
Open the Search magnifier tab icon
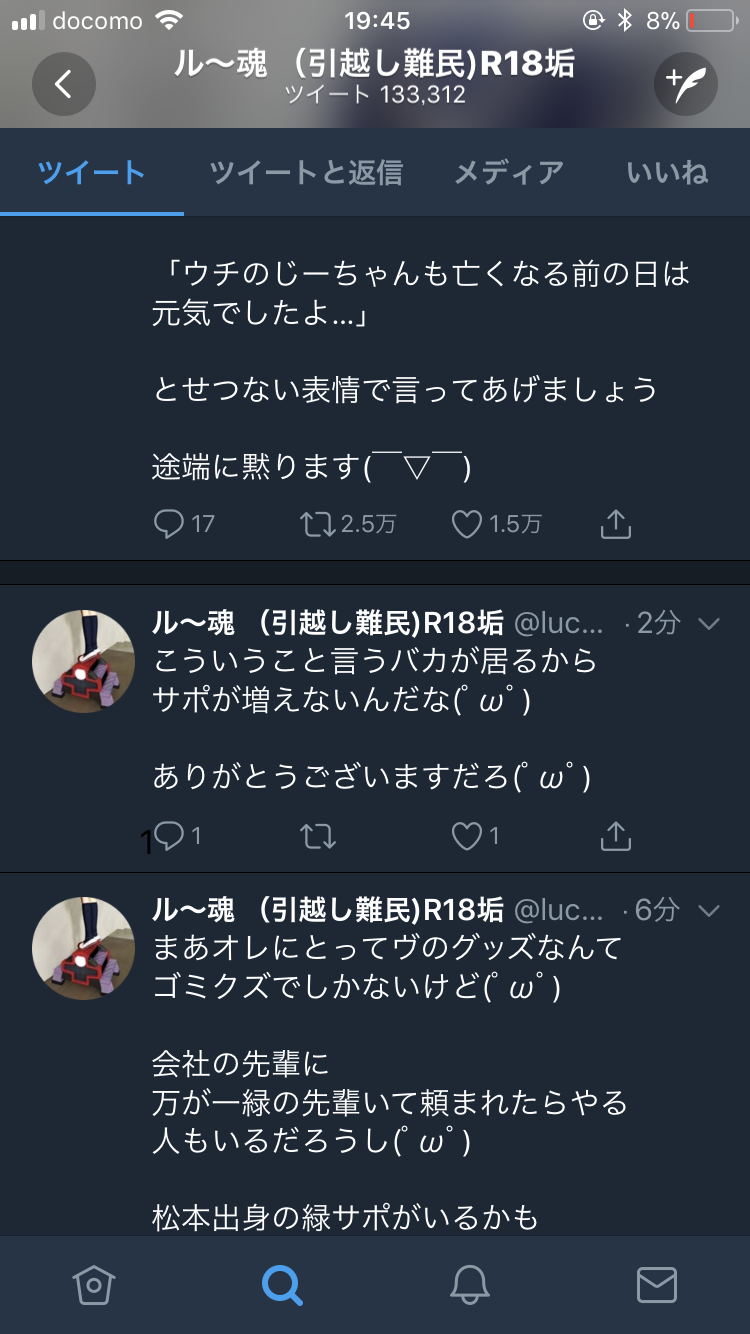[282, 1285]
